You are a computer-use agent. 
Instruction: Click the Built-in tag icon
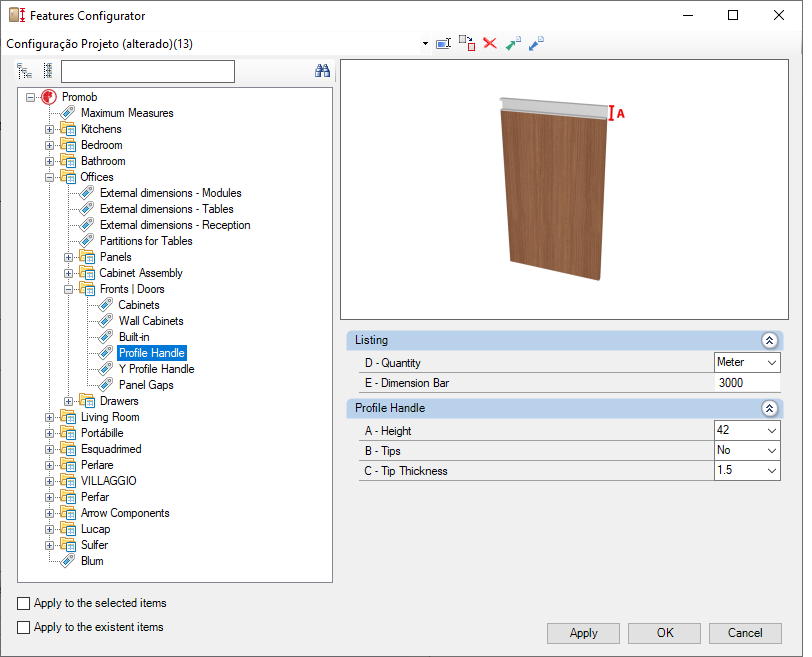tap(106, 337)
